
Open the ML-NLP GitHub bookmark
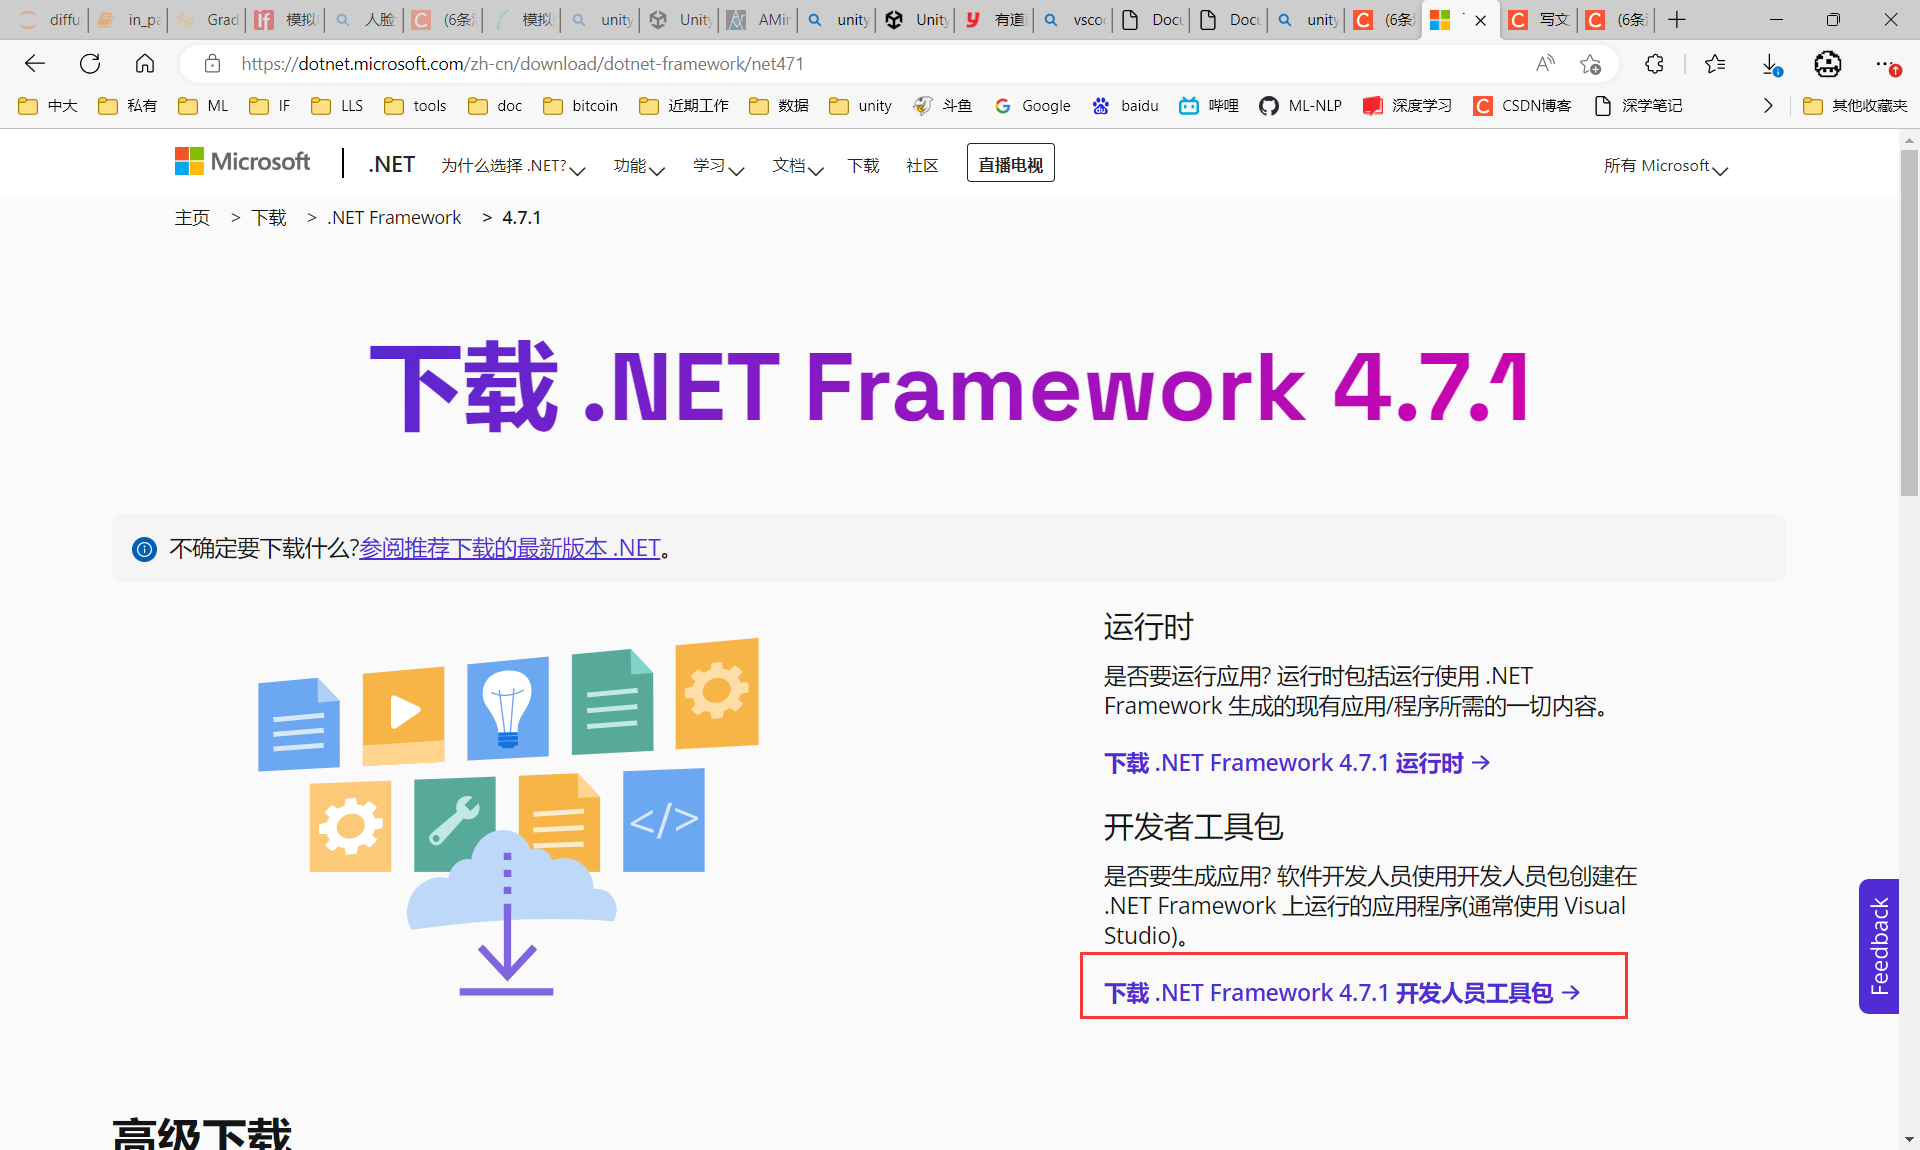pos(1300,106)
